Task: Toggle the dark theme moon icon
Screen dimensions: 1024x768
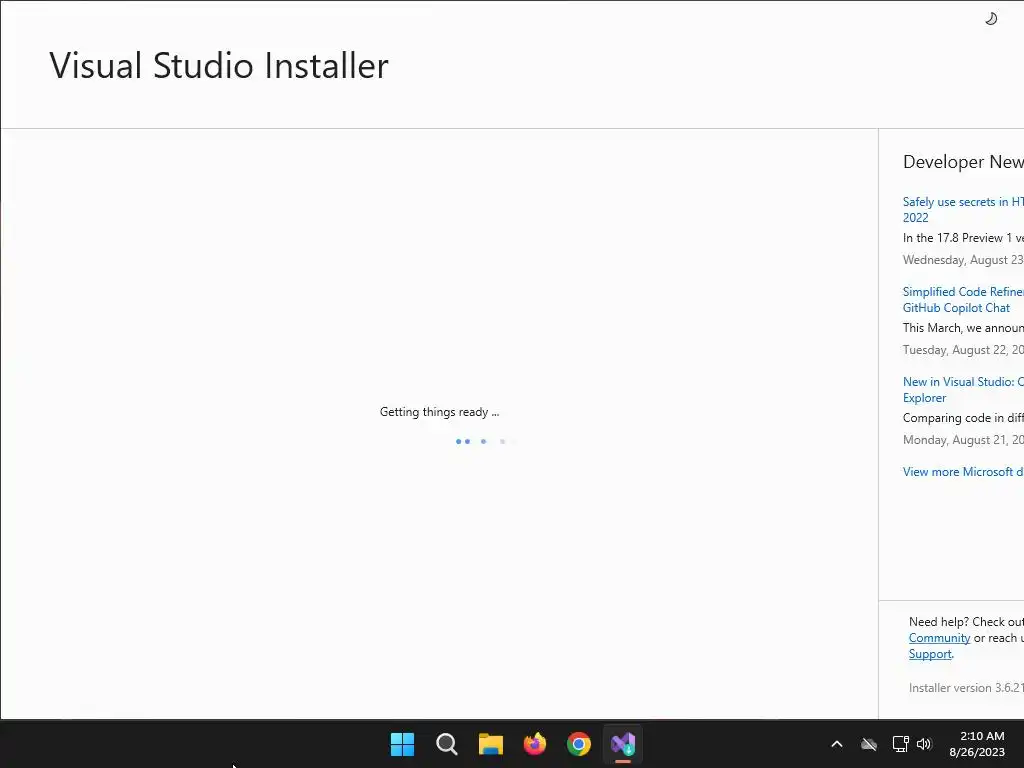Action: pyautogui.click(x=991, y=18)
